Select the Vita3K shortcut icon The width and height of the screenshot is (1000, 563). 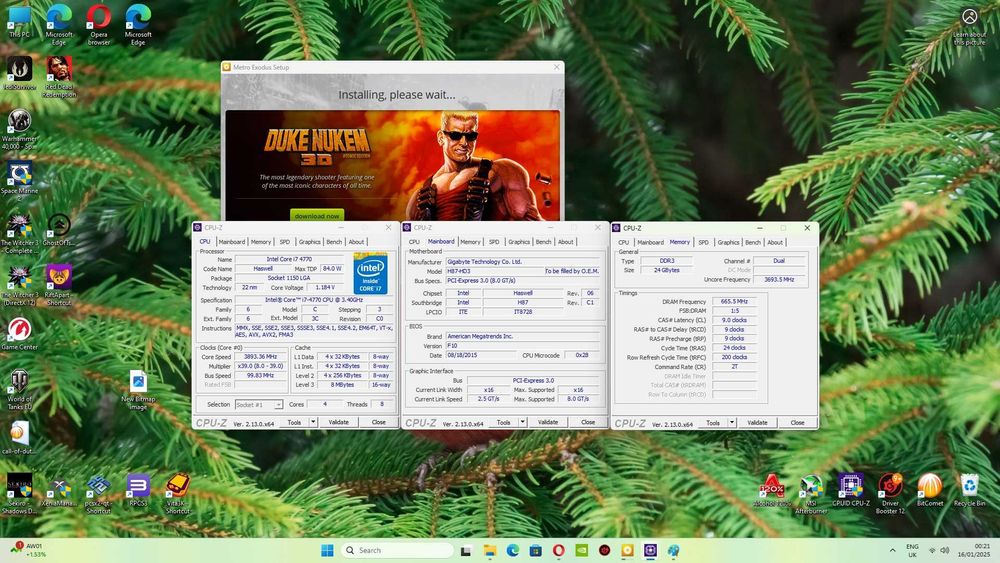[177, 494]
